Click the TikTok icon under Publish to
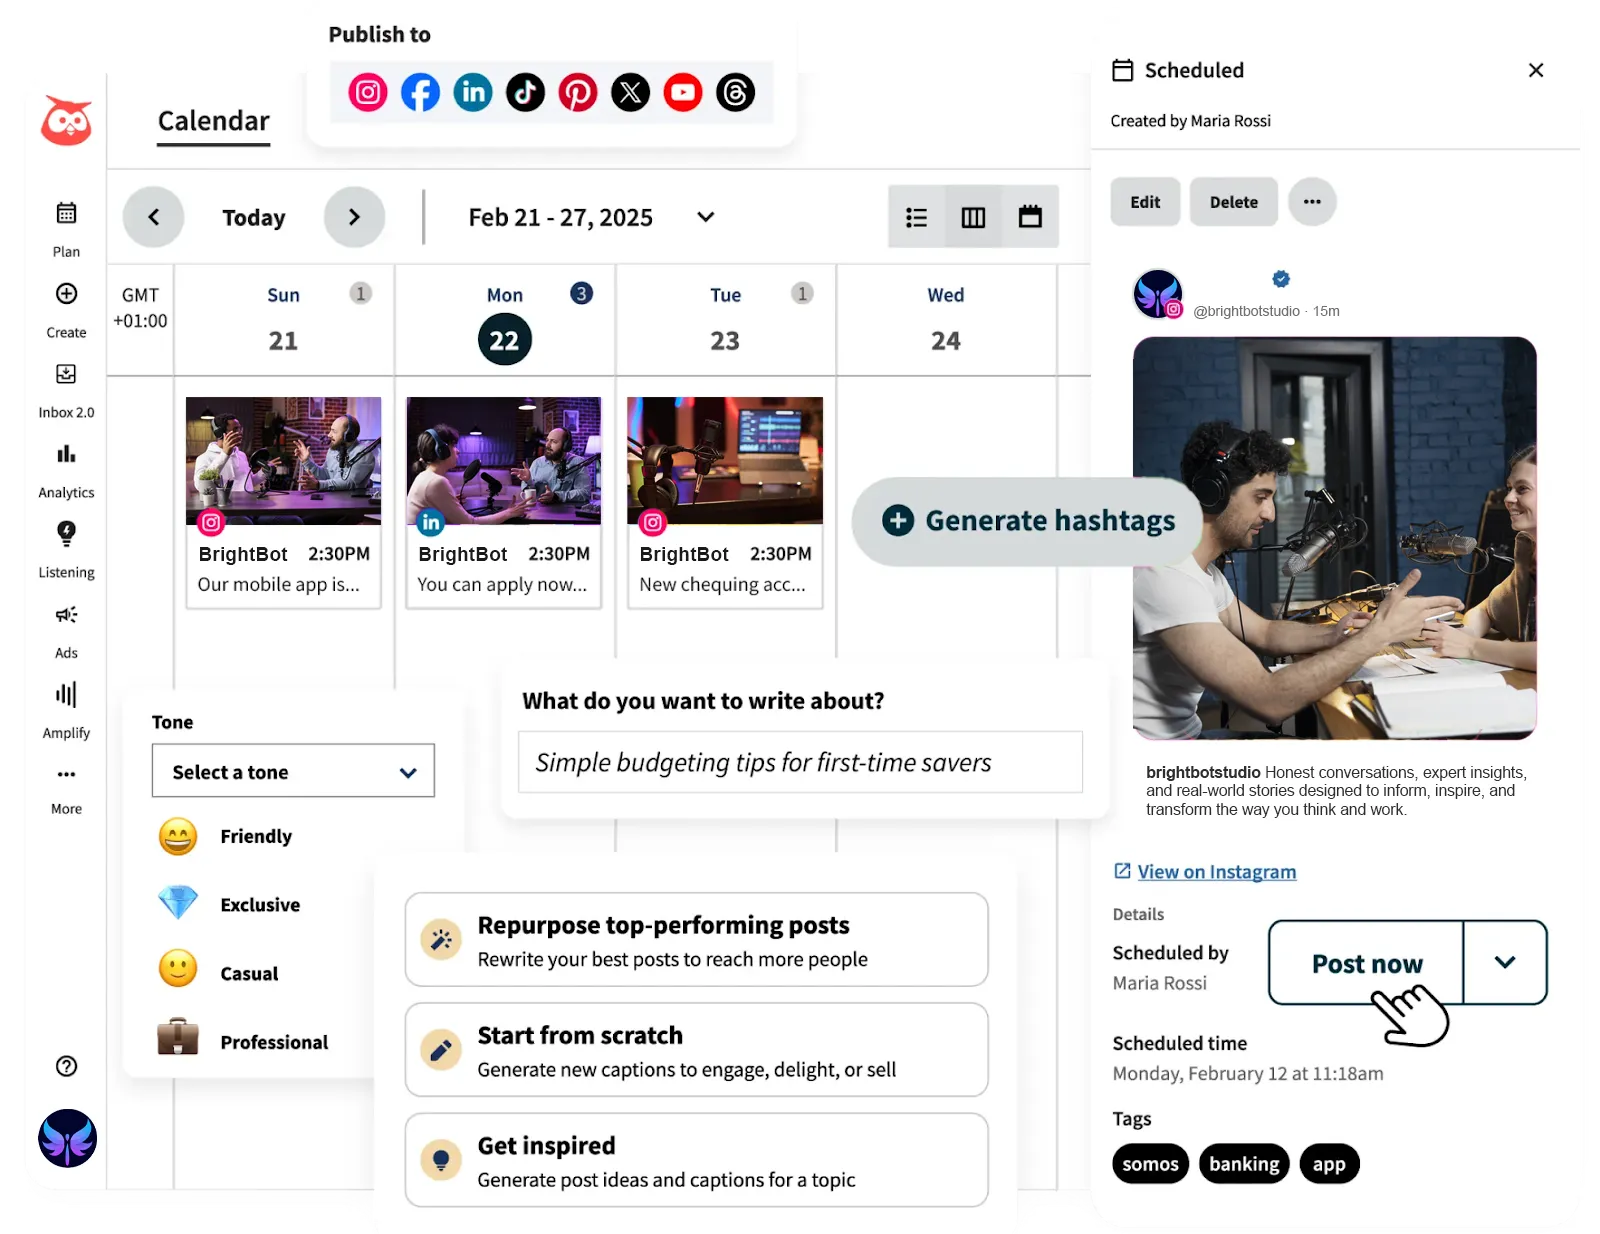The image size is (1600, 1234). pos(525,92)
